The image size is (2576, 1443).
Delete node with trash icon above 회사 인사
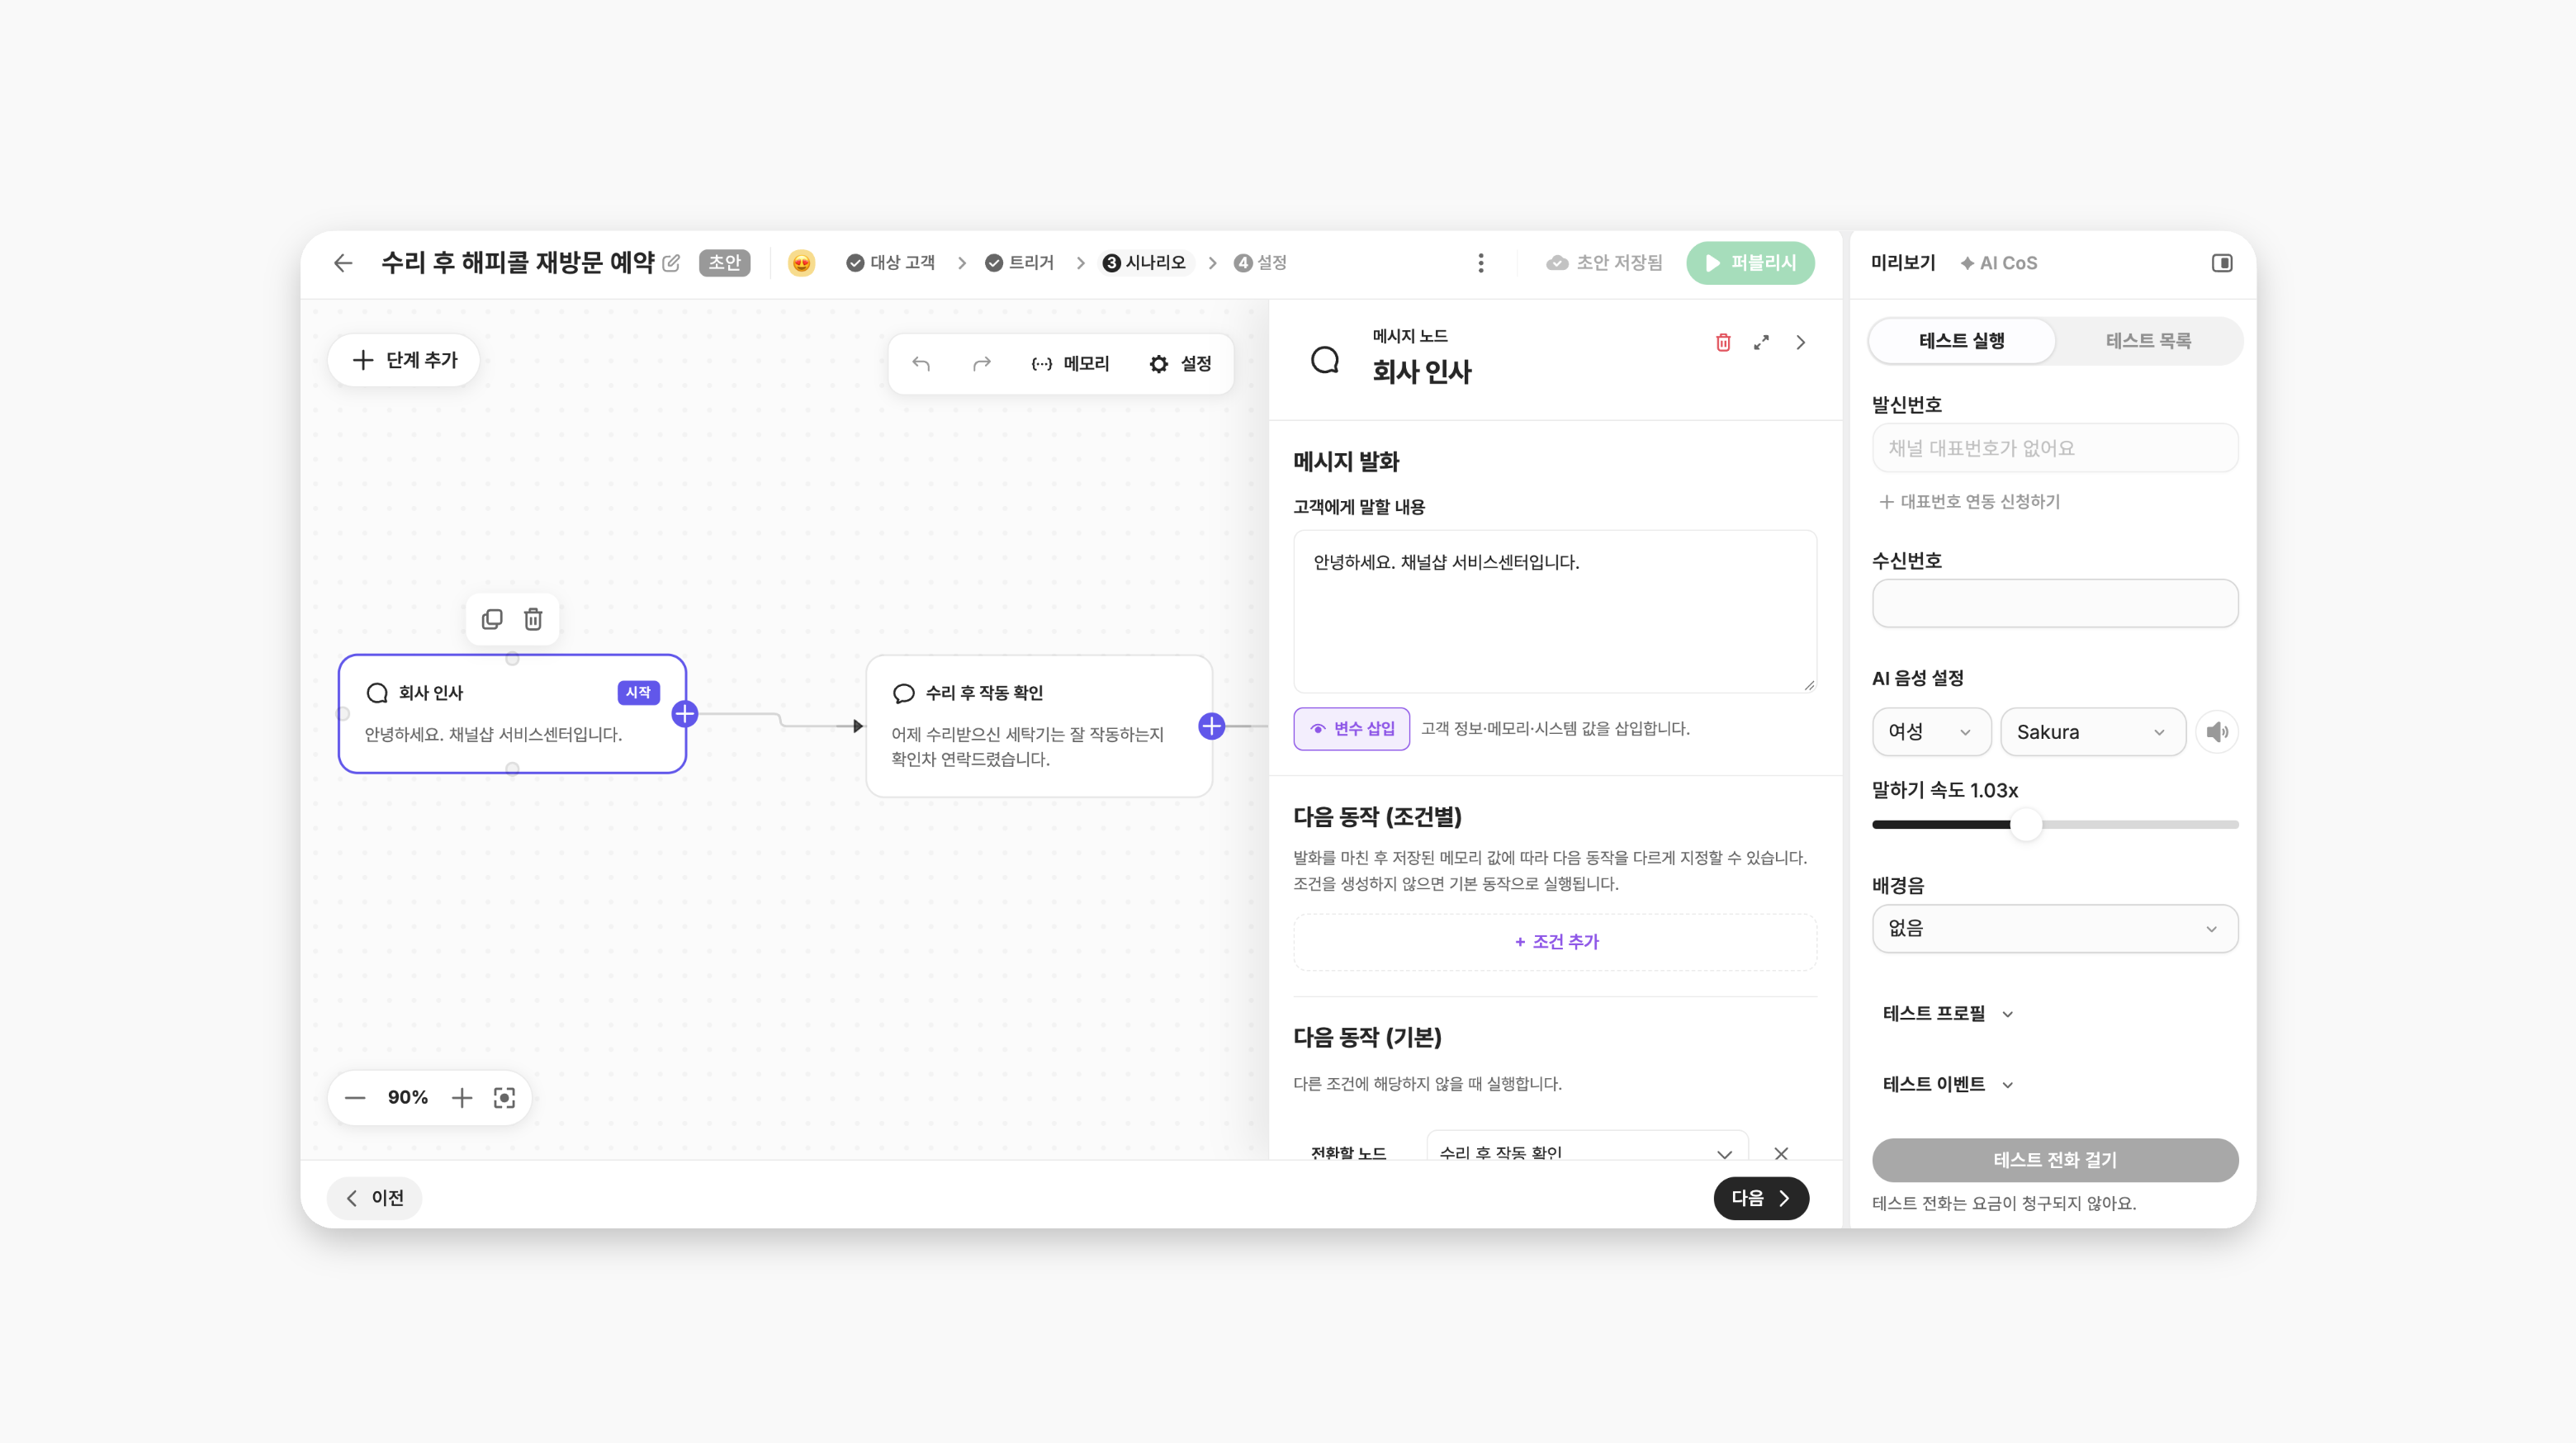coord(533,619)
